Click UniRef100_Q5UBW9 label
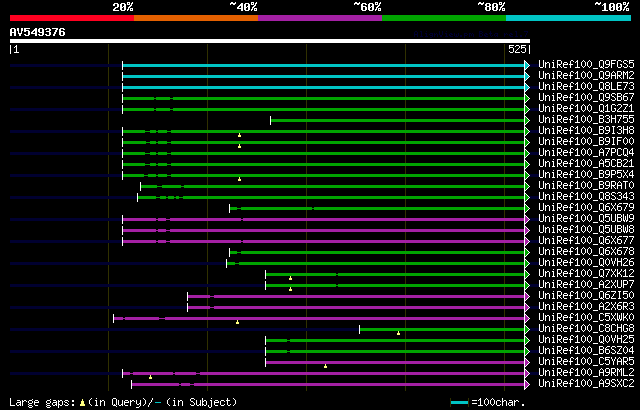640x410 pixels. (x=586, y=219)
